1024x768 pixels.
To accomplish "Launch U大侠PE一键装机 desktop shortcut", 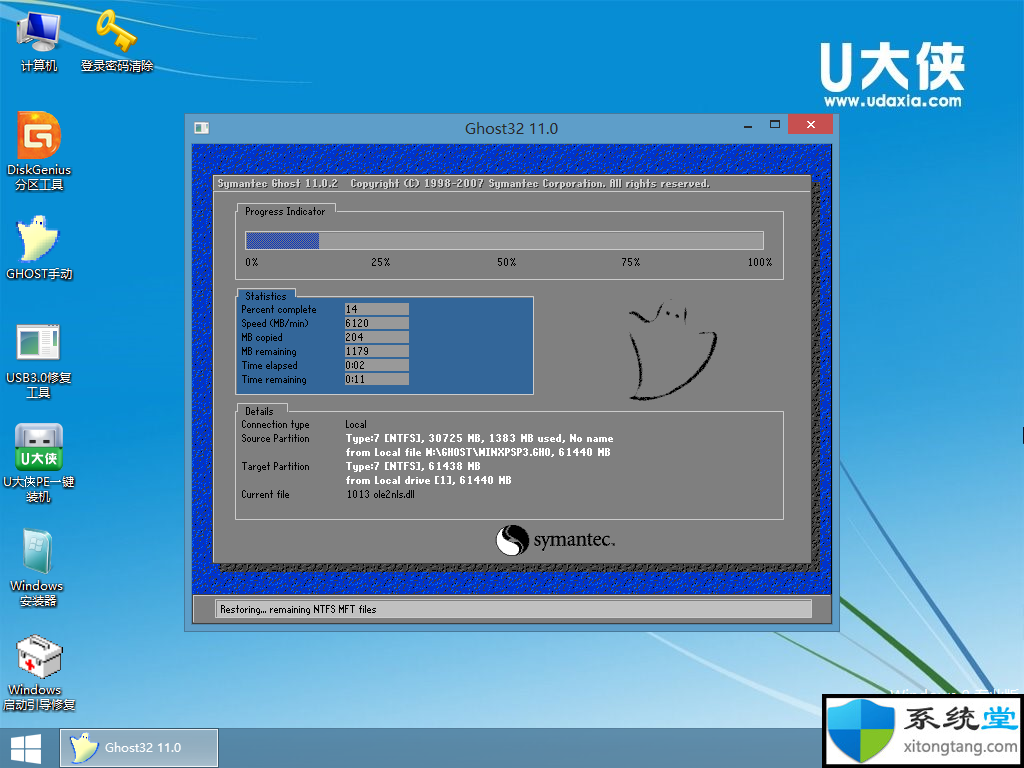I will pos(39,464).
